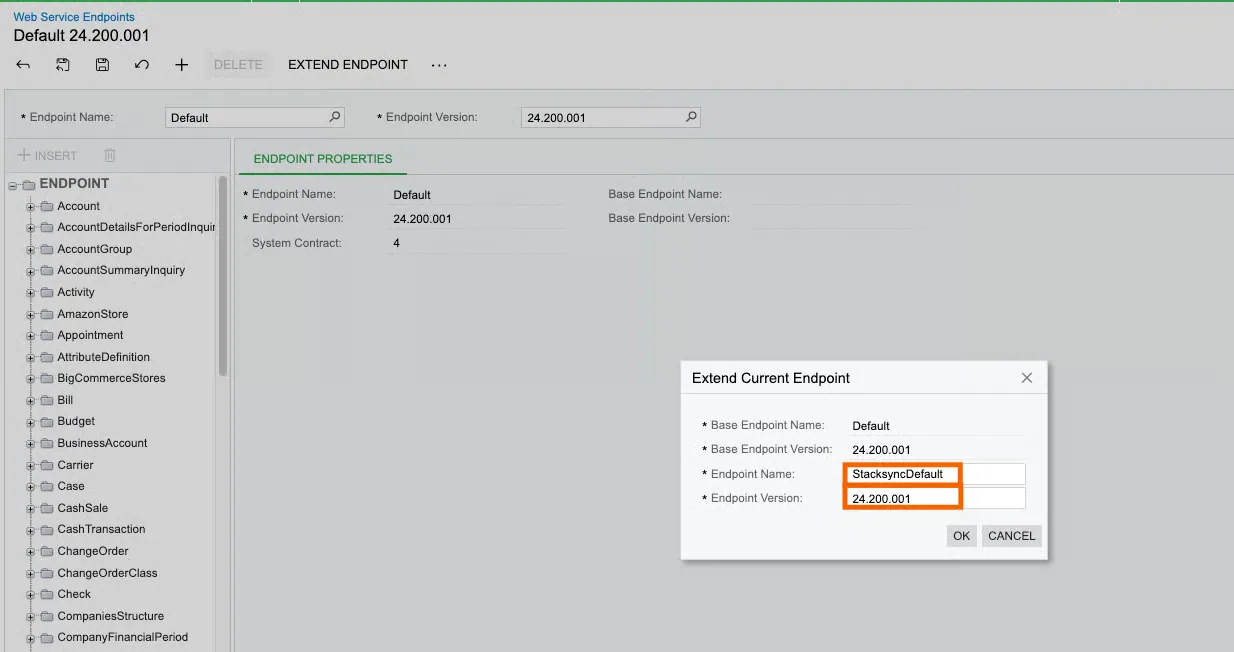Open the Web Service Endpoints breadcrumb link
Screen dimensions: 1234x652
point(74,17)
